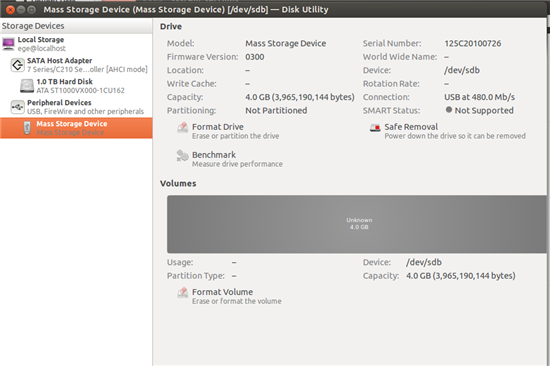
Task: Click volume Device value /dev/sdb
Action: tap(424, 262)
